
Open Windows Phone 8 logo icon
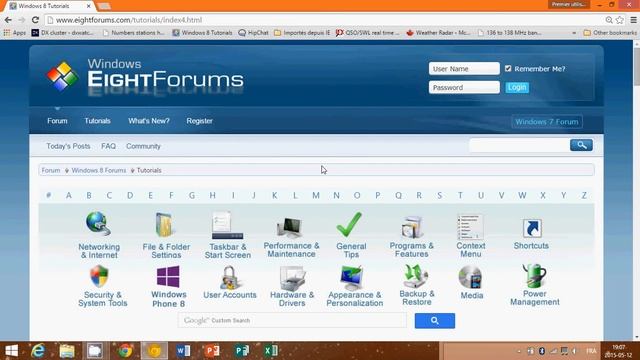click(168, 277)
